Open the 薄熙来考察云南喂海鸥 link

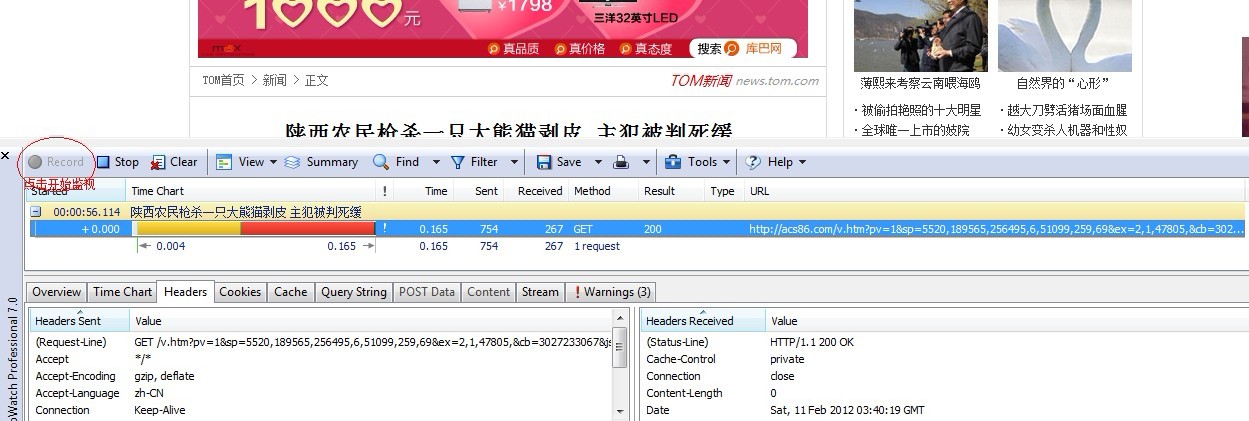click(920, 84)
